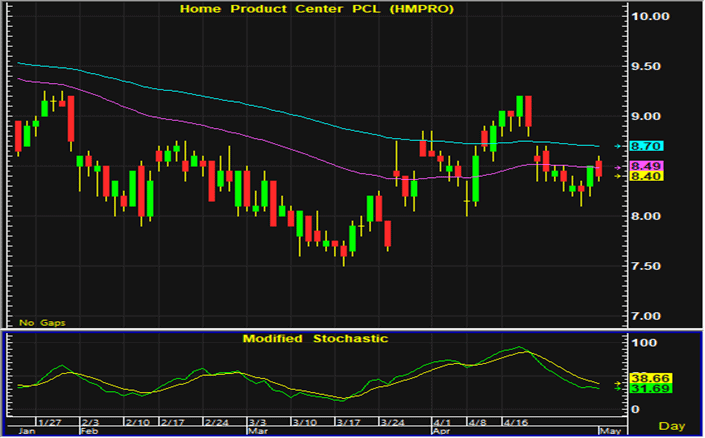This screenshot has height=438, width=705.
Task: Select the 4/16 date marker on the timeline
Action: coord(513,423)
